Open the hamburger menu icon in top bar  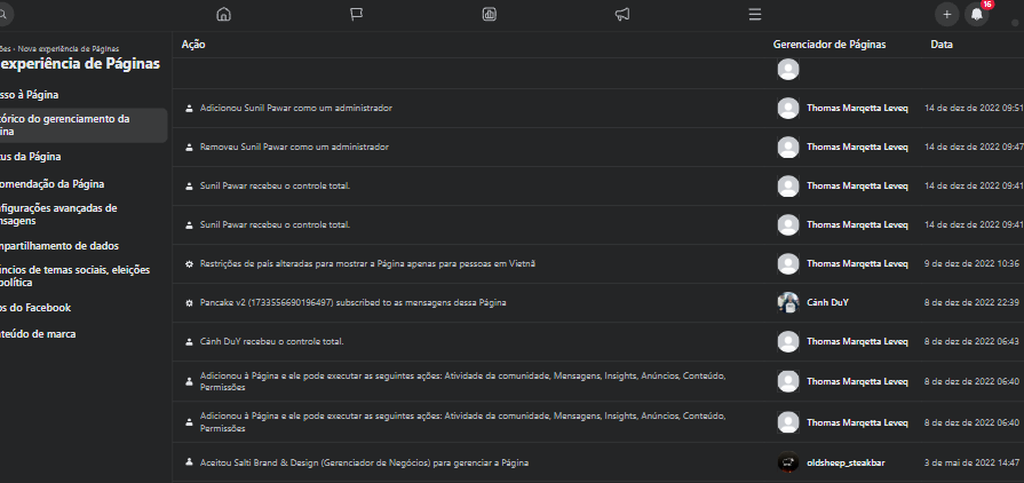[755, 14]
